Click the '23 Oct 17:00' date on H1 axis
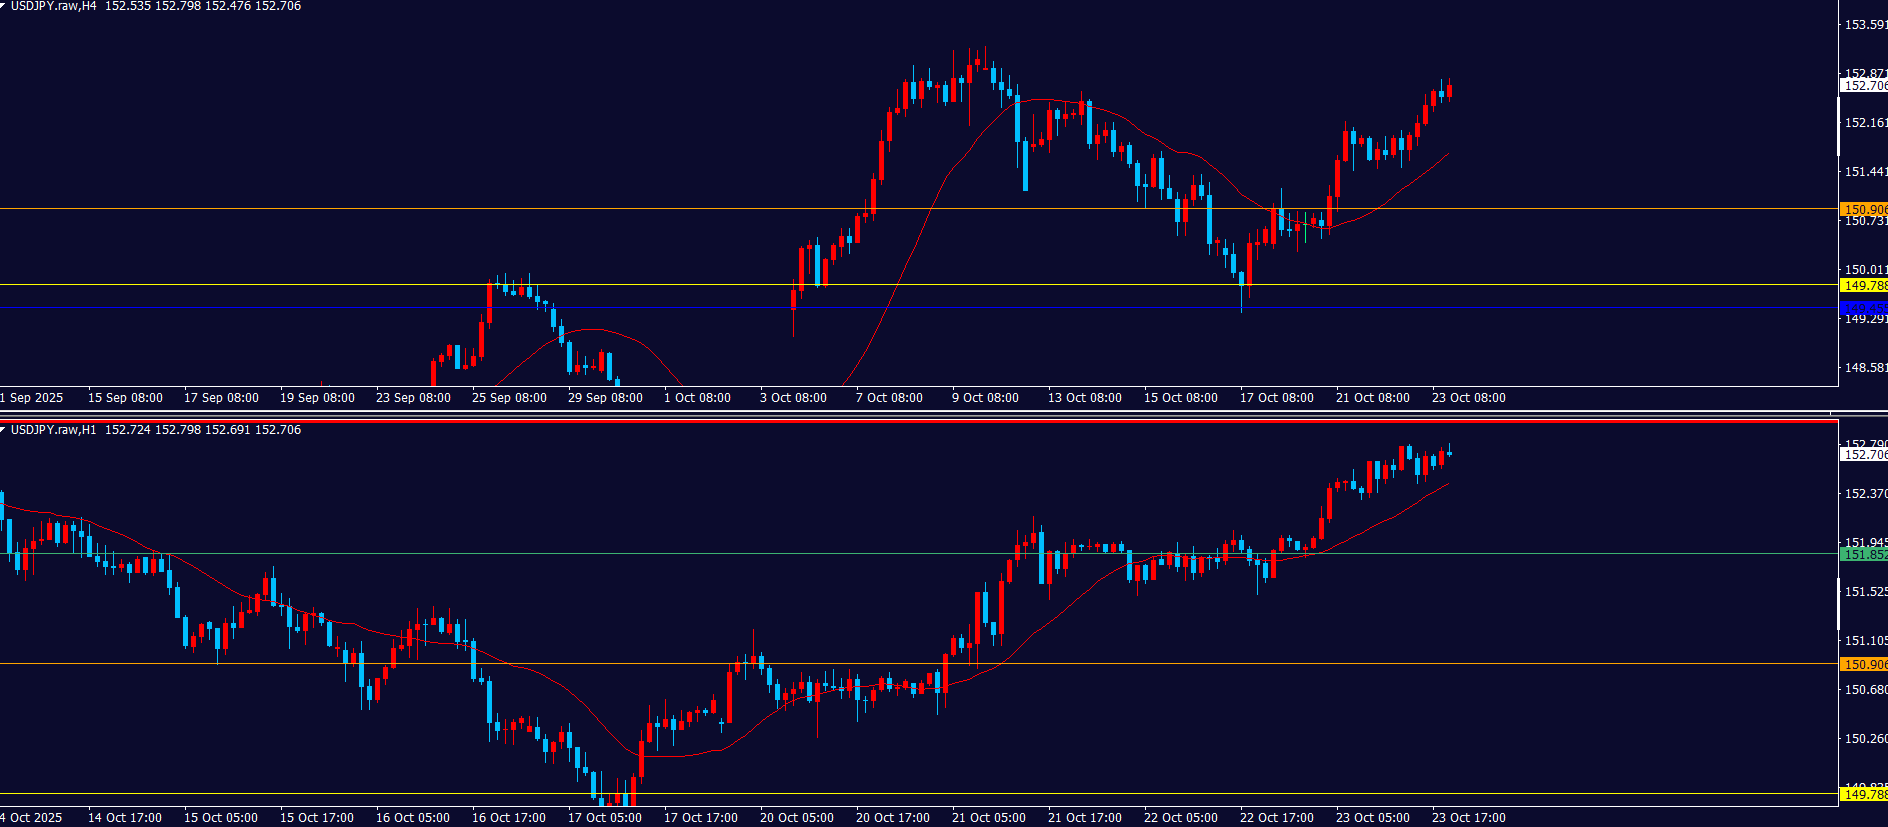 click(1468, 818)
